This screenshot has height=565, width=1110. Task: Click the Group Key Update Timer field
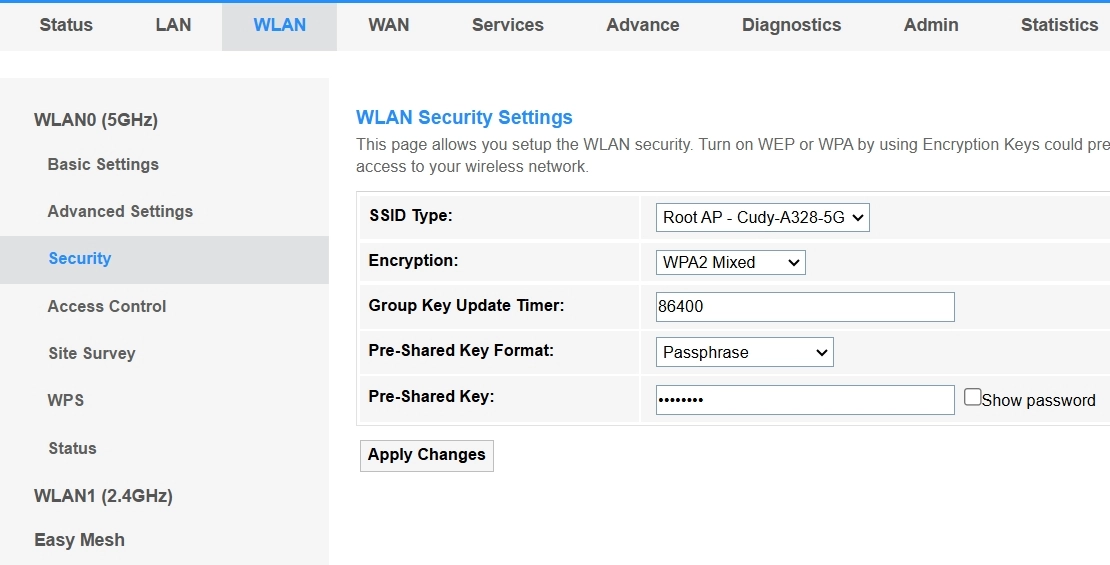point(805,307)
